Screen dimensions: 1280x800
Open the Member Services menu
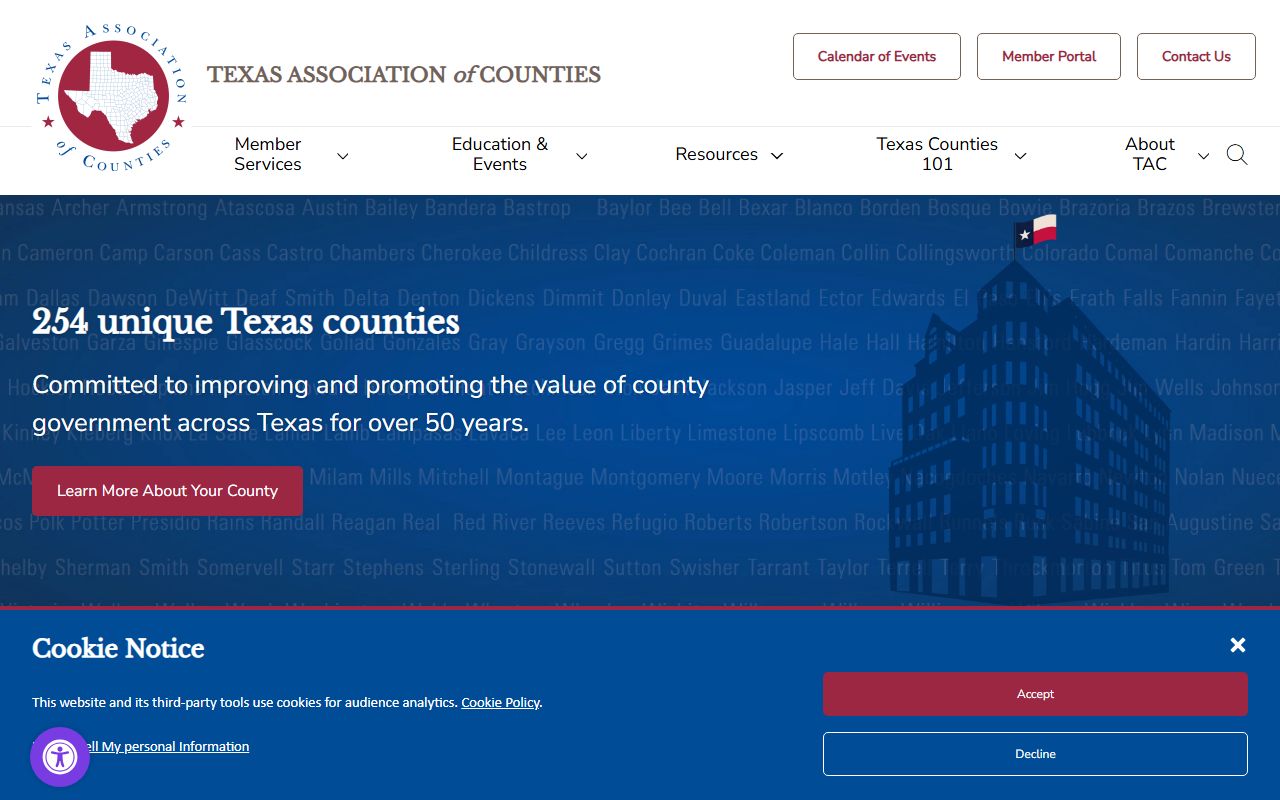pos(268,154)
